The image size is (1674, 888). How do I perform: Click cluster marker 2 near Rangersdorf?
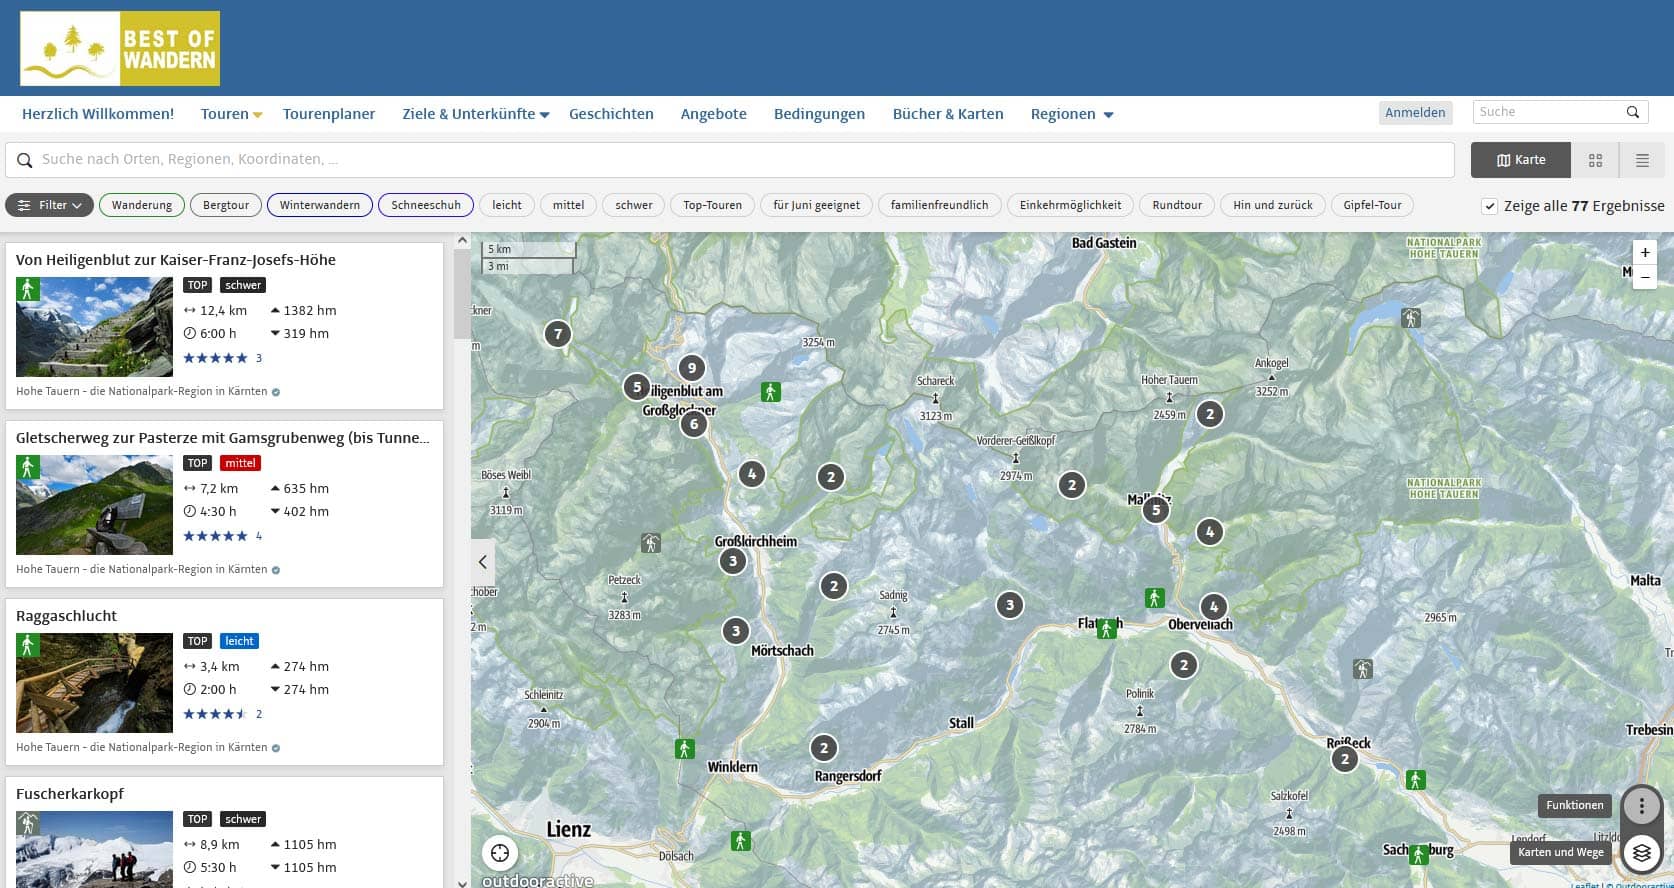coord(824,747)
